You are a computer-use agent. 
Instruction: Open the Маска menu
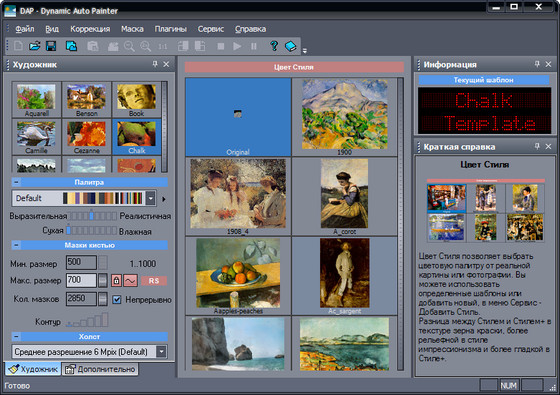(x=132, y=29)
